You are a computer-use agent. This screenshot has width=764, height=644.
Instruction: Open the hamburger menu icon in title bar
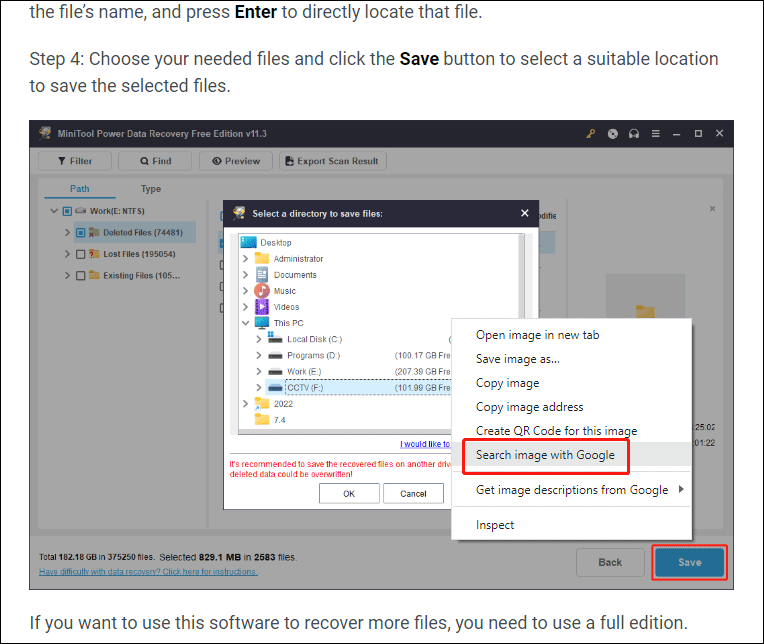[655, 133]
